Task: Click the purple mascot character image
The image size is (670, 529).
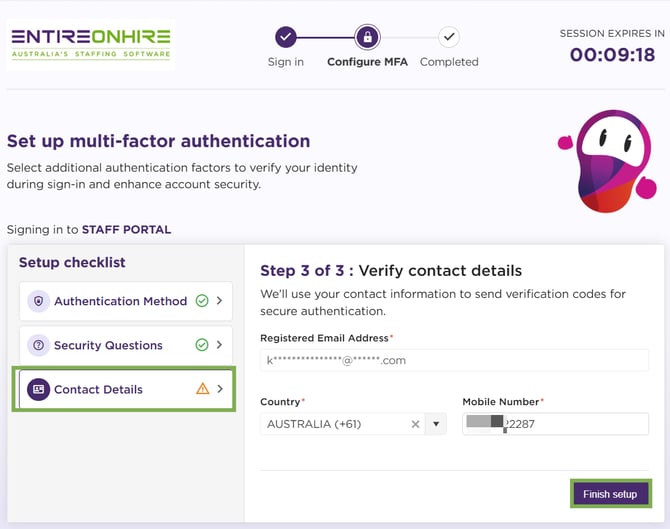Action: tap(605, 160)
